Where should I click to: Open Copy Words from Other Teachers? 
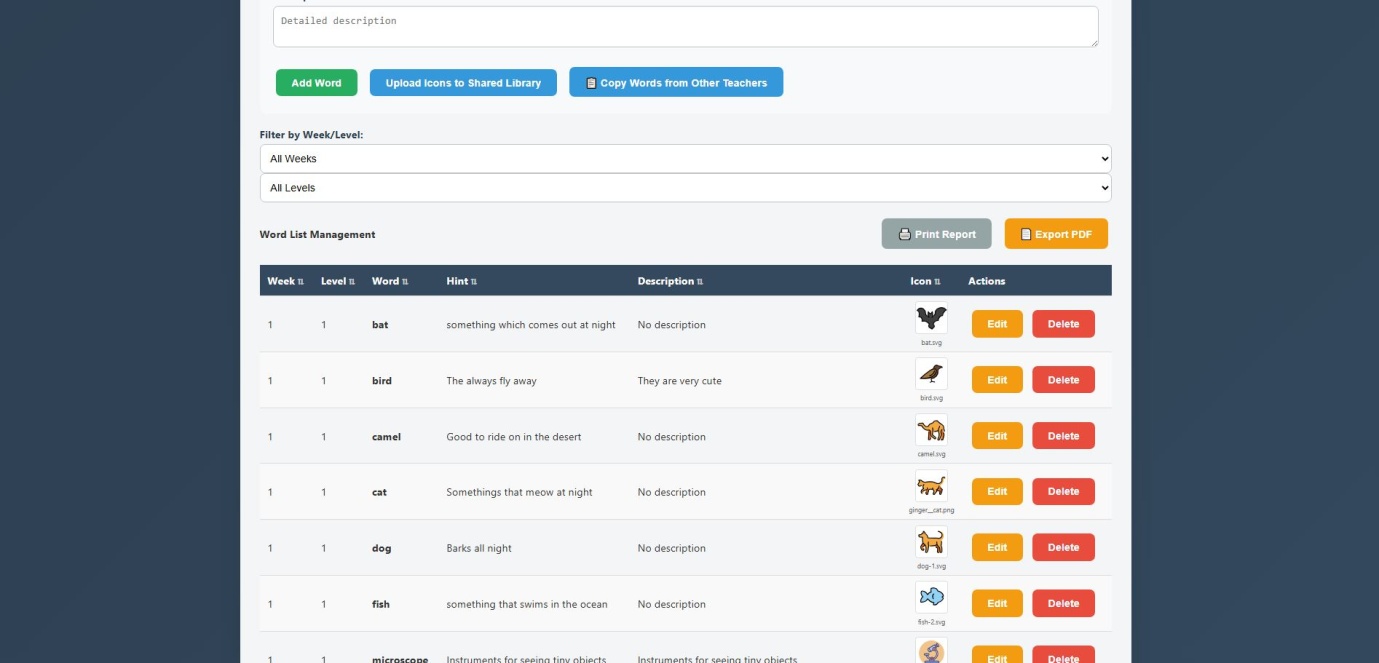click(676, 83)
